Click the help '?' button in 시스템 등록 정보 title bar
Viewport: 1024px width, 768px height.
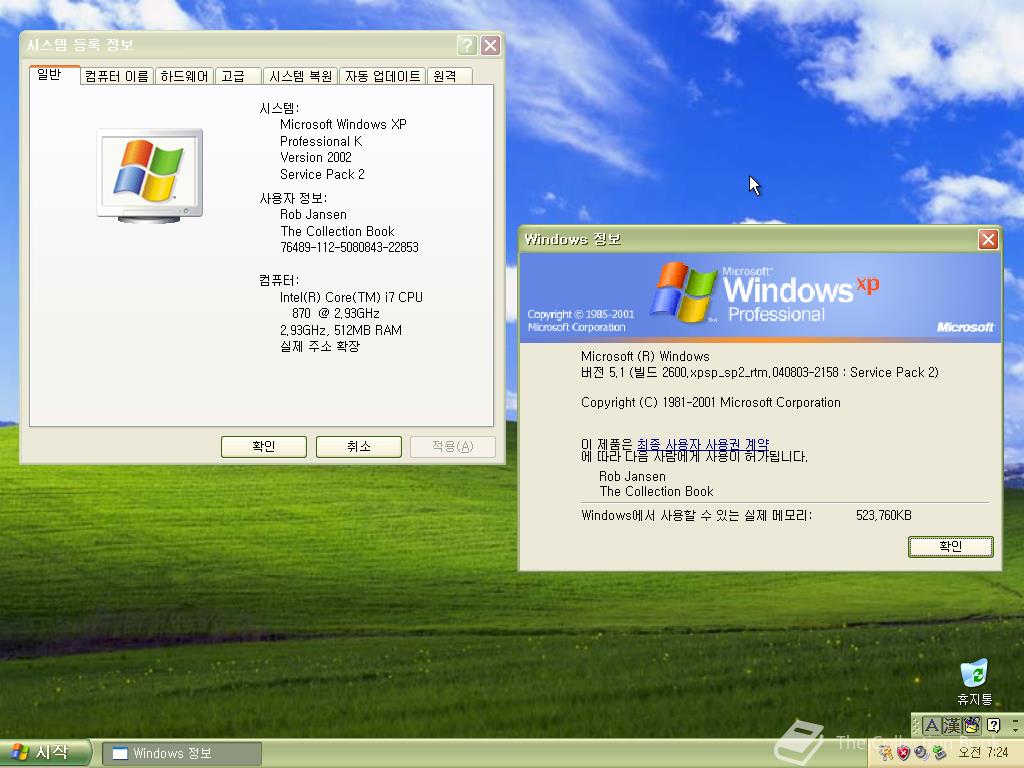click(467, 45)
